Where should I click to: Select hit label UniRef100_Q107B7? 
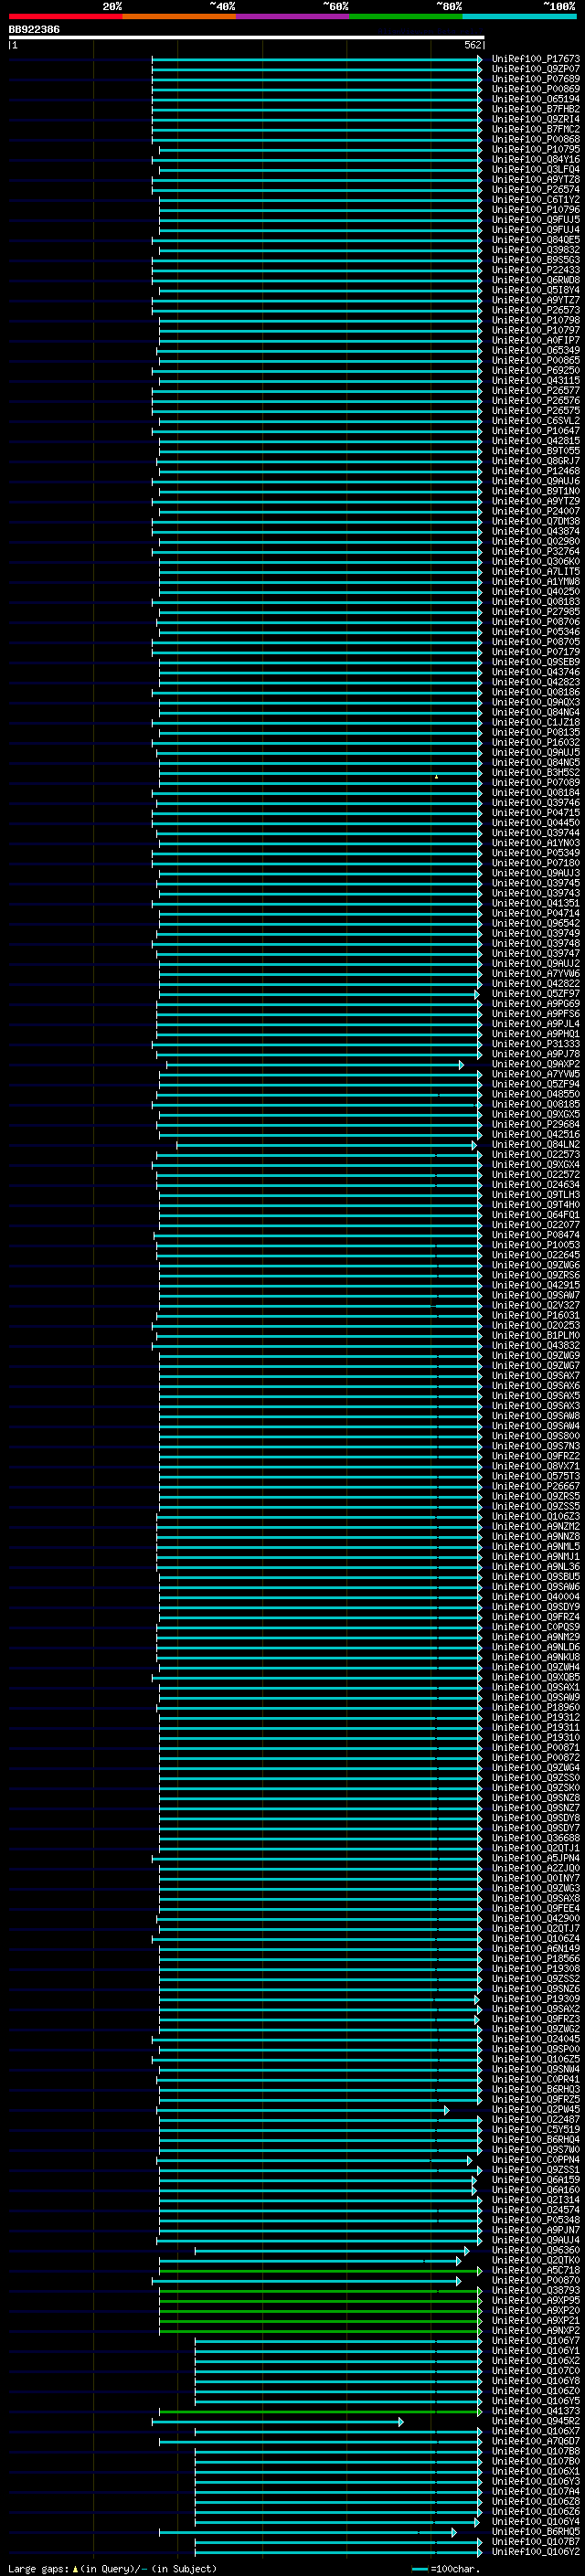(535, 2541)
